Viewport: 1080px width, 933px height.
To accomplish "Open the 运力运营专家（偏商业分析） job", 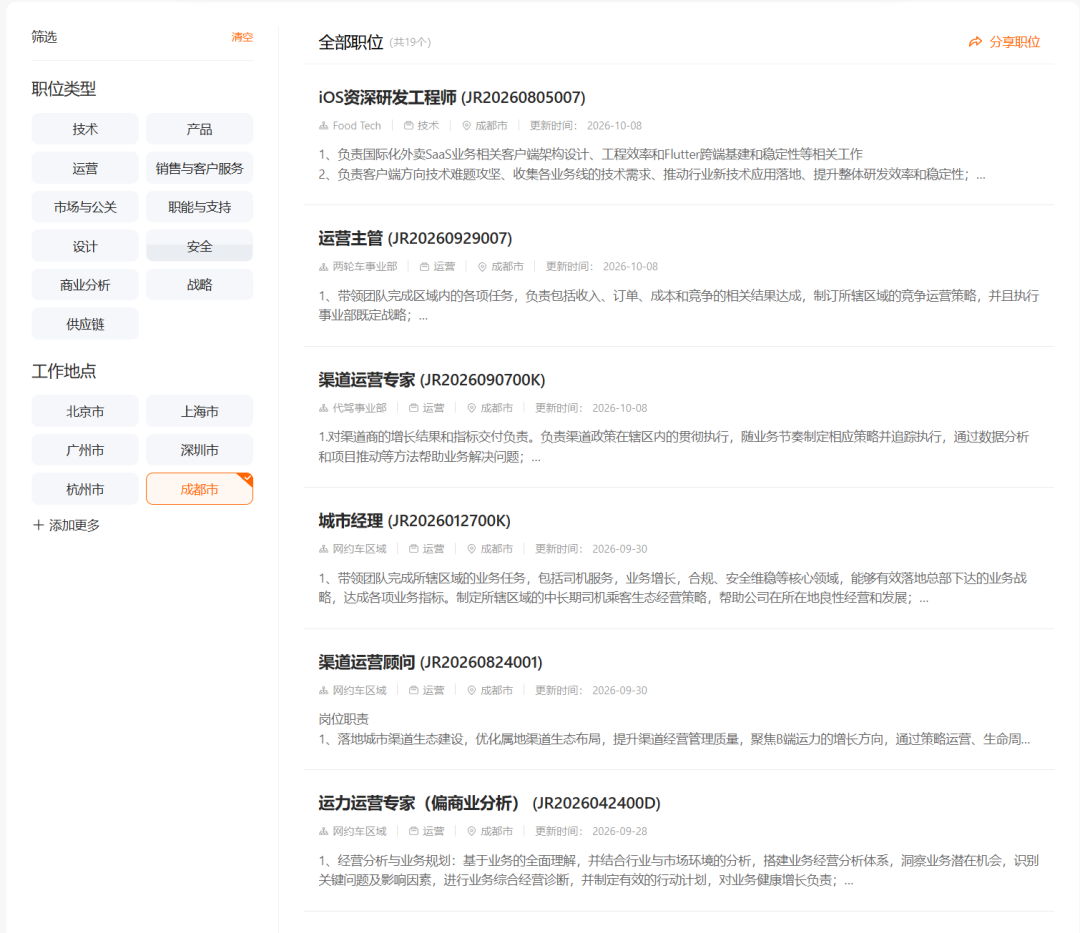I will pyautogui.click(x=490, y=804).
